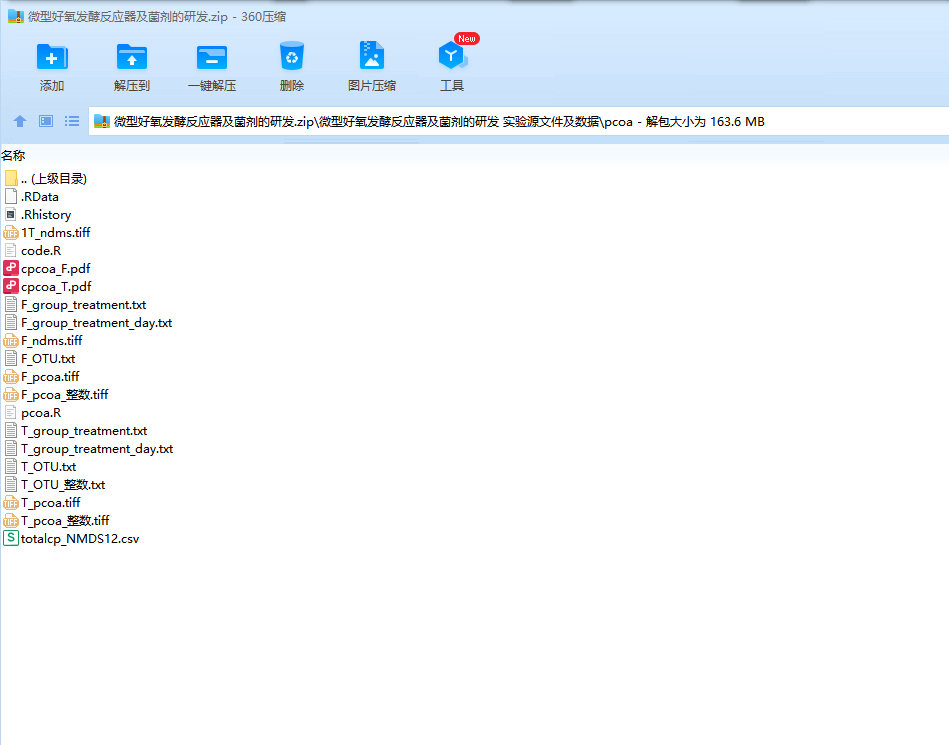
Task: Open the 图片压缩 image compress tool
Action: 372,56
